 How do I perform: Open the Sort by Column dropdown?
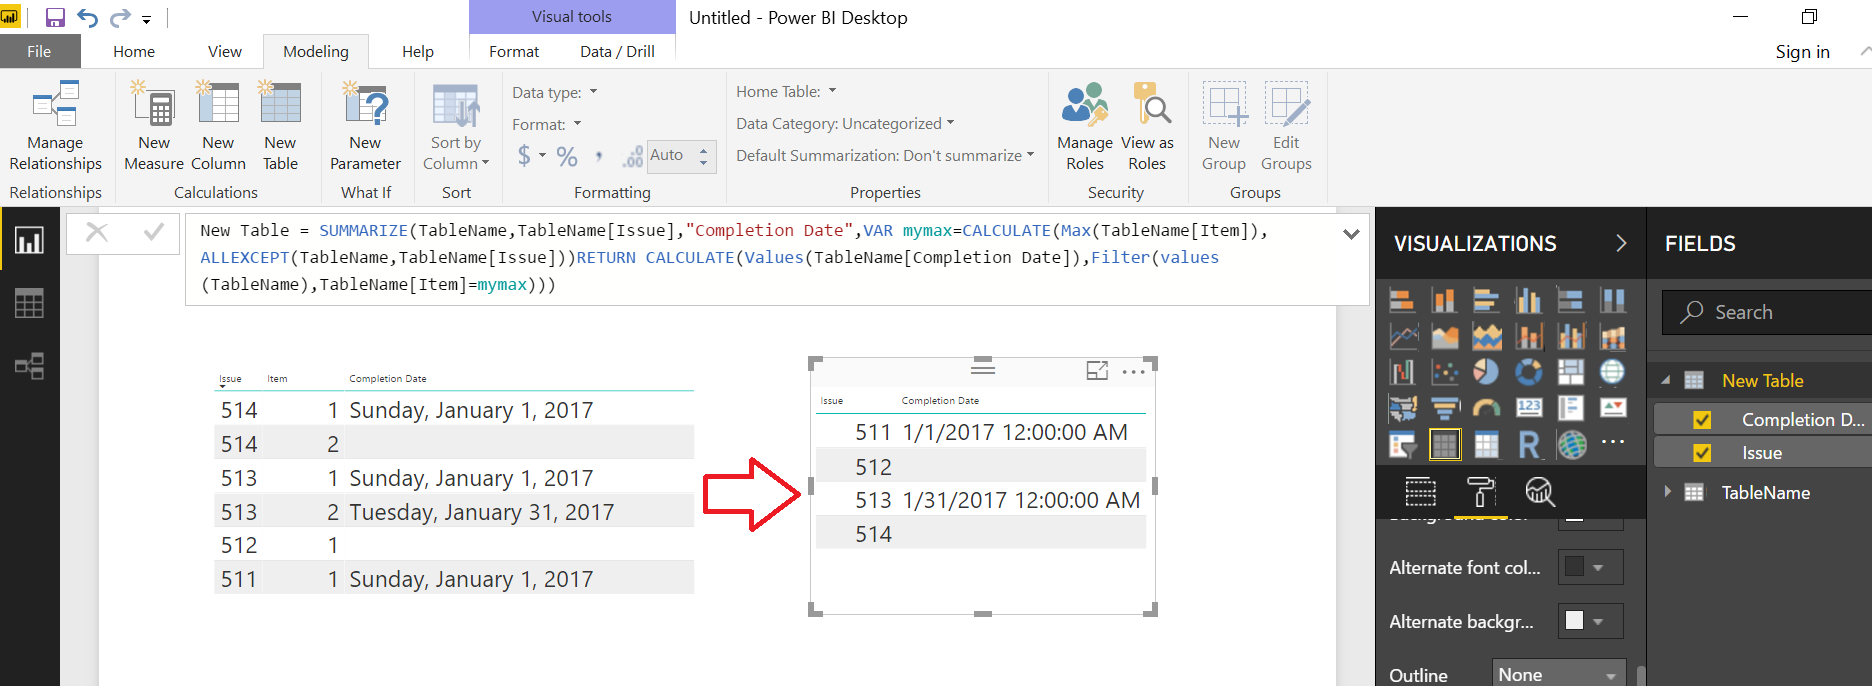(456, 128)
